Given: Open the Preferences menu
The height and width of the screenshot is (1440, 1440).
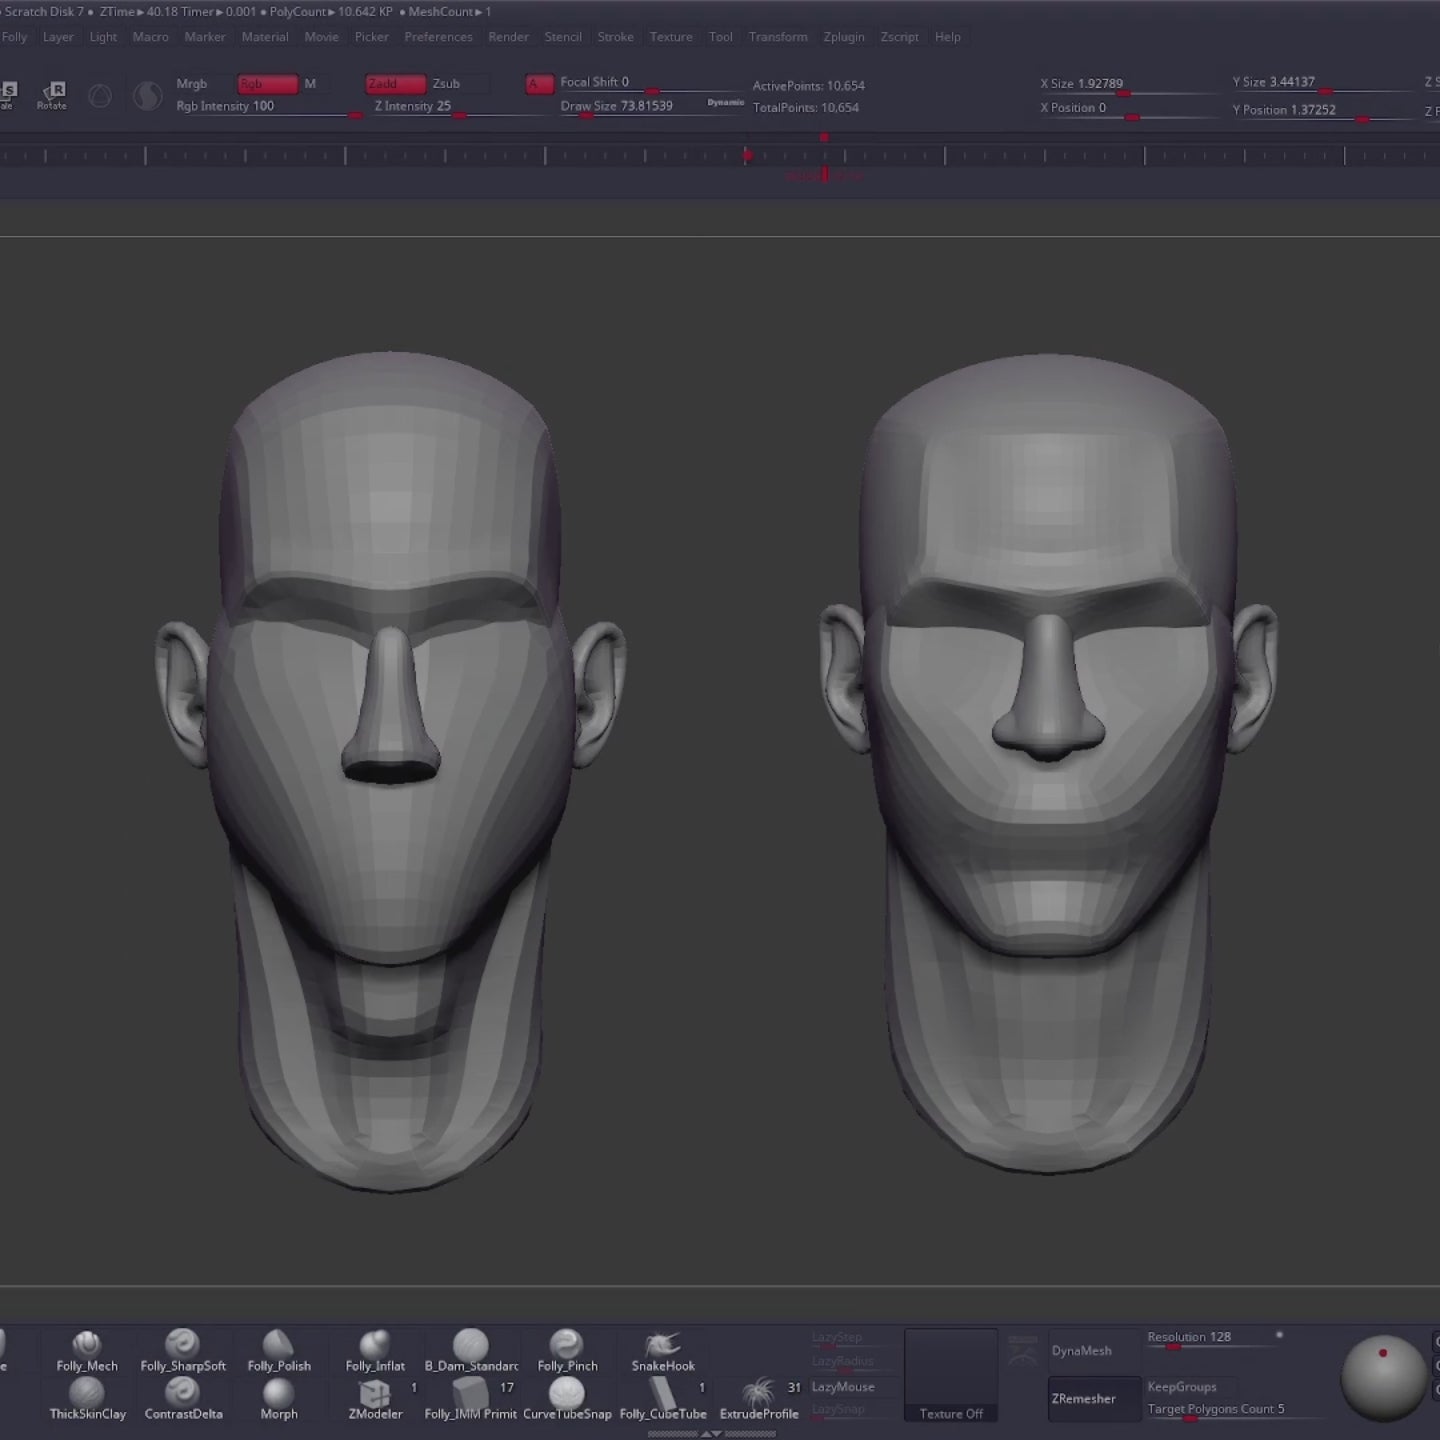Looking at the screenshot, I should pyautogui.click(x=438, y=36).
